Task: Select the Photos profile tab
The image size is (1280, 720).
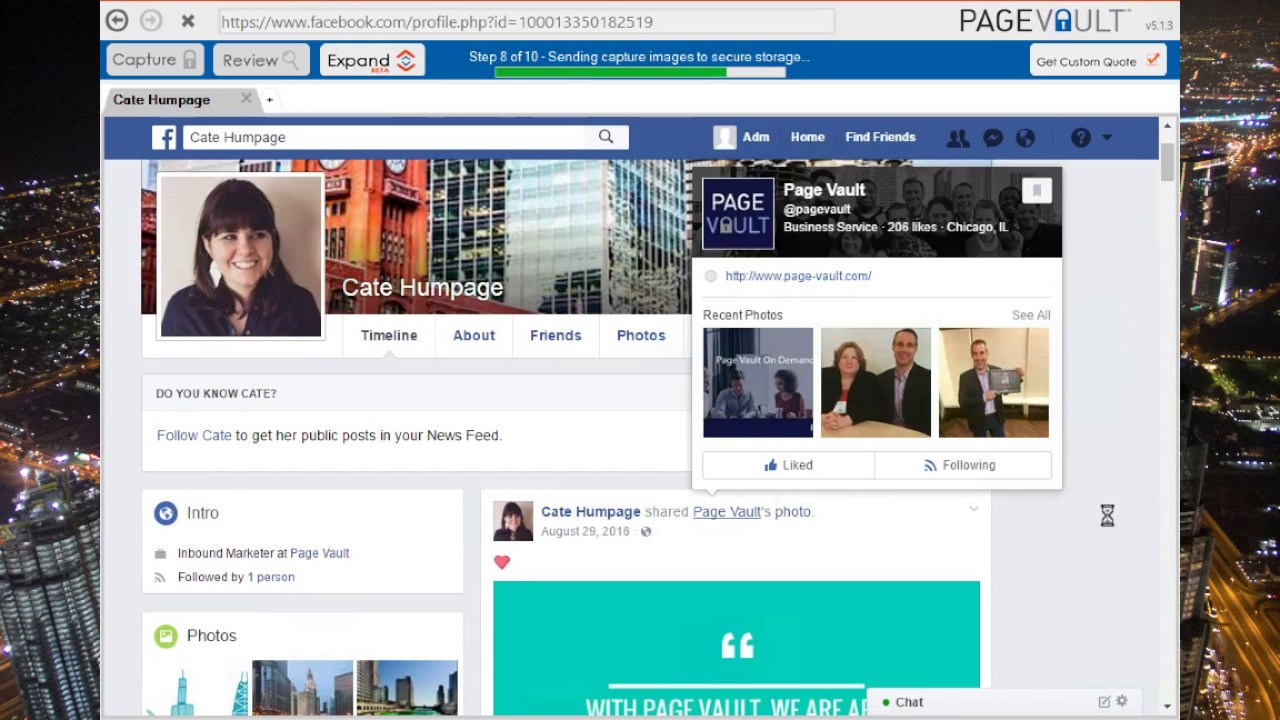Action: (x=641, y=336)
